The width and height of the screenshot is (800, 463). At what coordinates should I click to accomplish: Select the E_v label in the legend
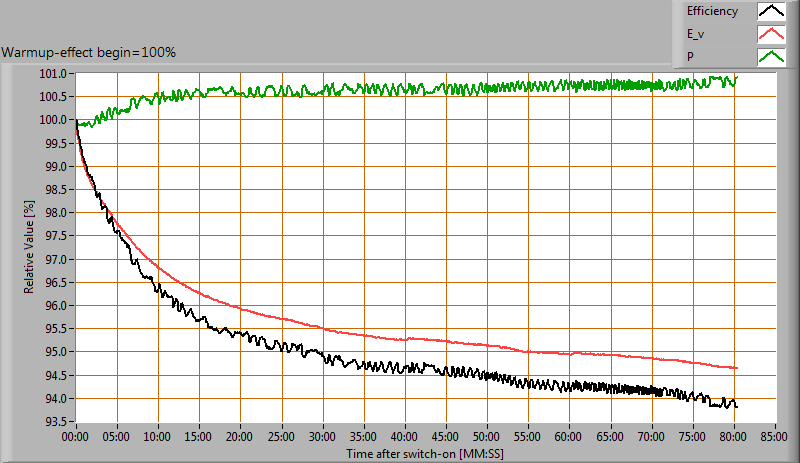[x=697, y=35]
